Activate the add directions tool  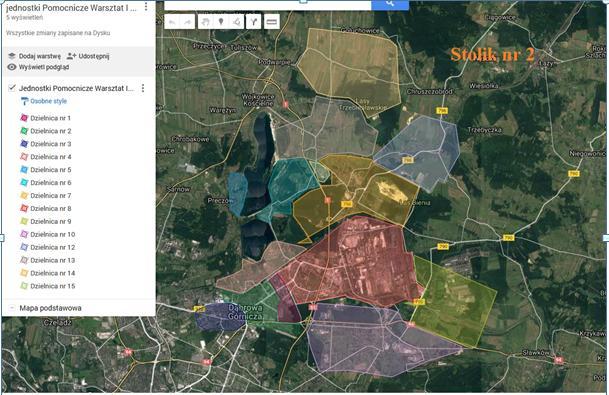click(254, 22)
